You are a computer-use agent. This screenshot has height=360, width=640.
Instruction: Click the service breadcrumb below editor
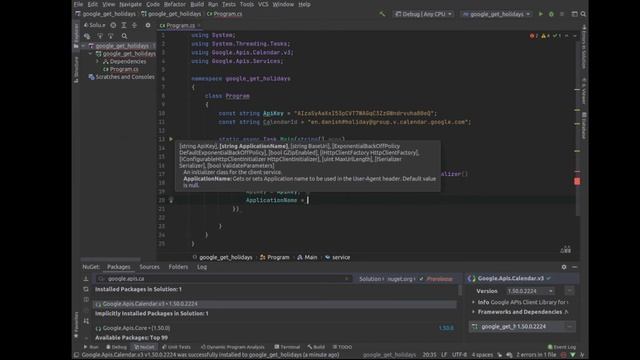338,257
